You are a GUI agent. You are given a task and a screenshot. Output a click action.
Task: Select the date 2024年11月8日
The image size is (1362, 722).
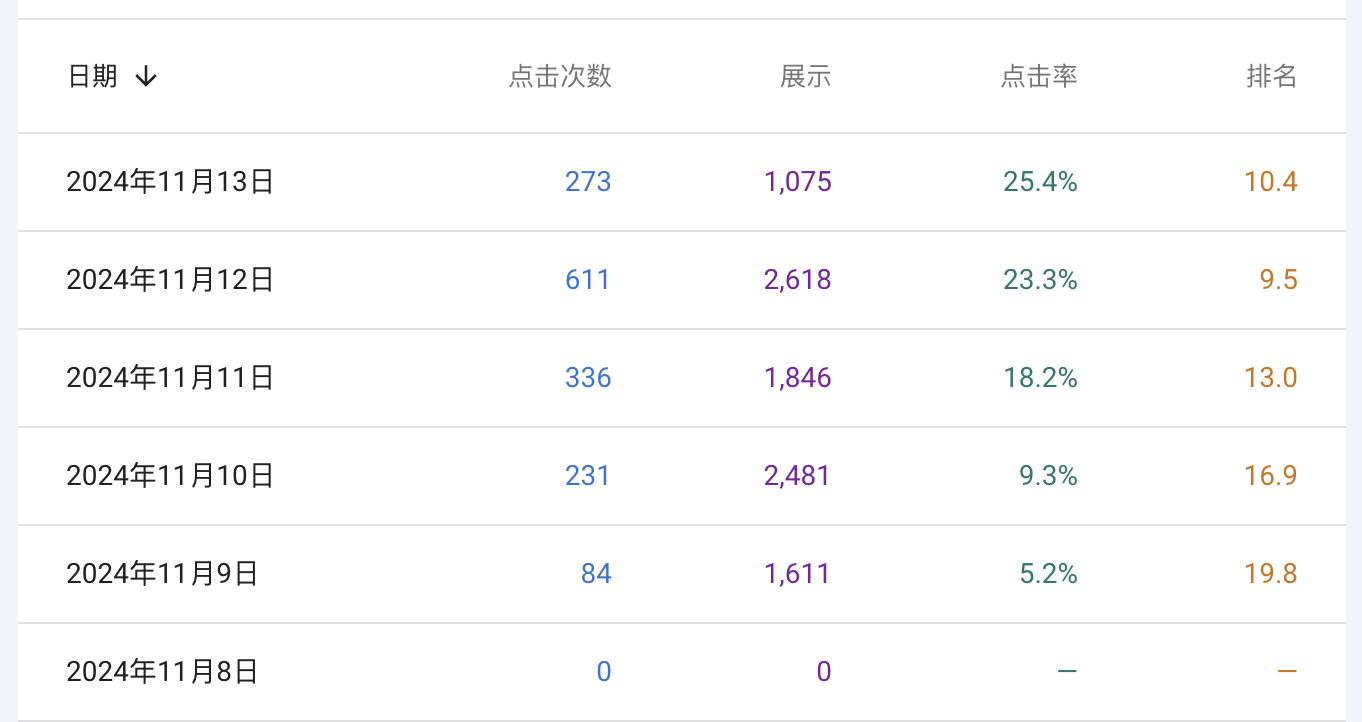point(162,672)
